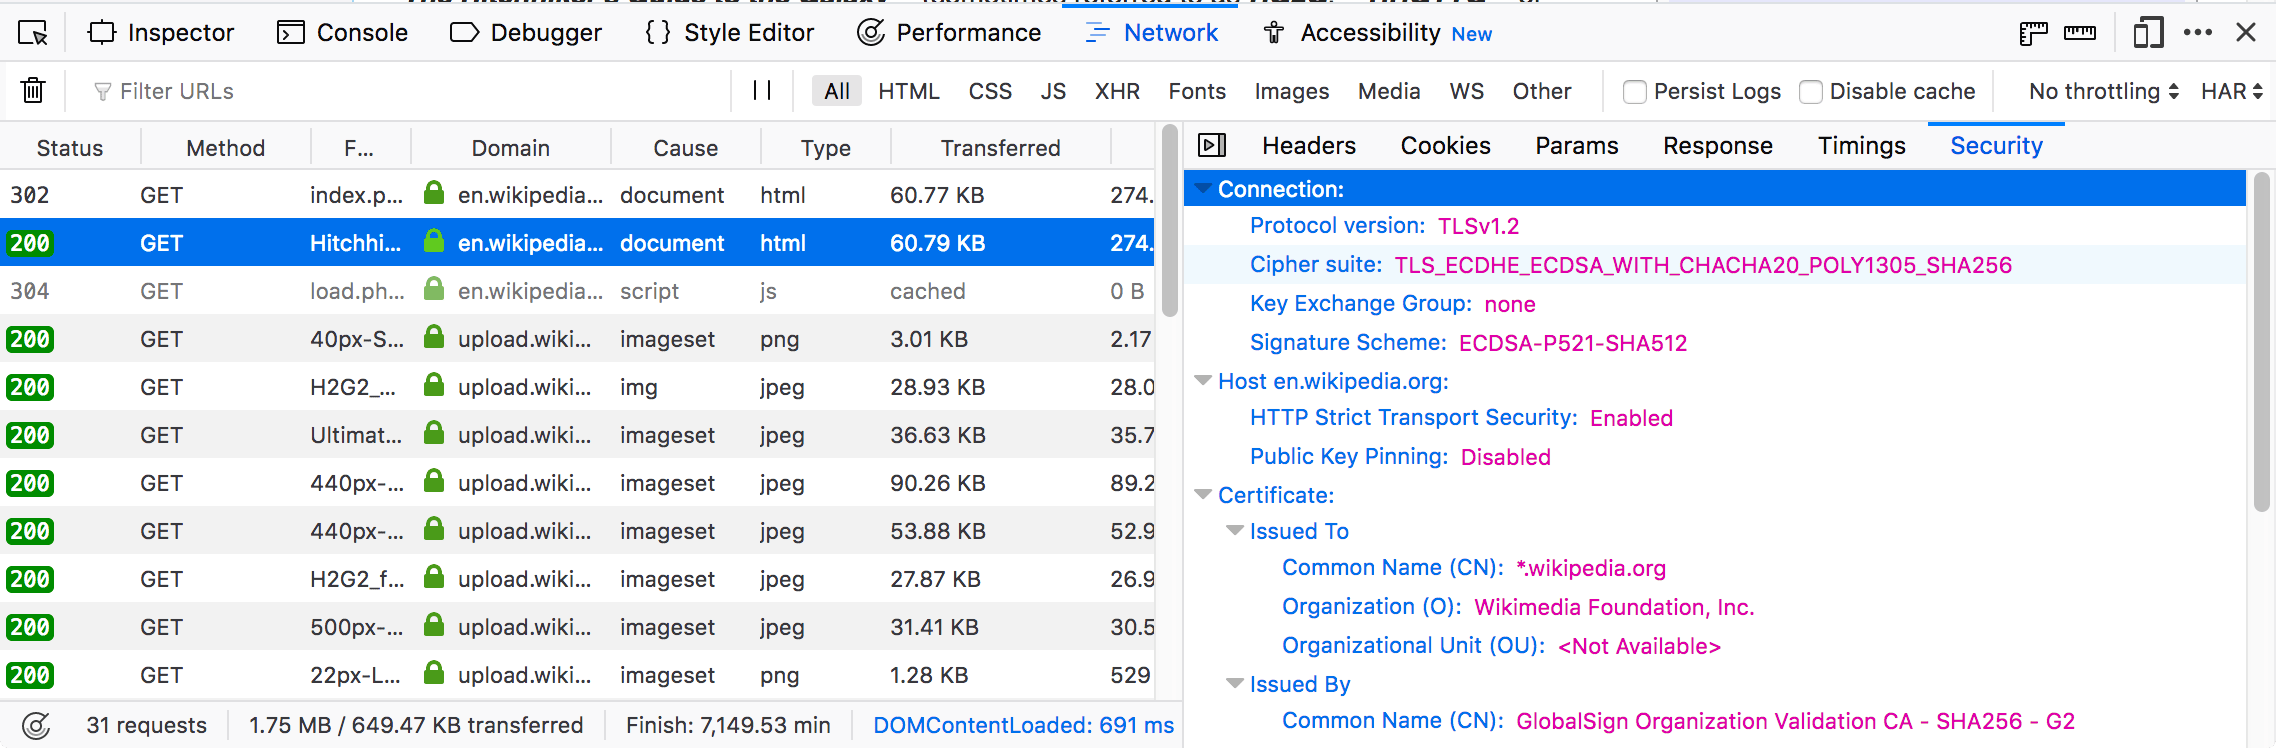Select the 302 index.php request row
The width and height of the screenshot is (2276, 748).
(500, 195)
